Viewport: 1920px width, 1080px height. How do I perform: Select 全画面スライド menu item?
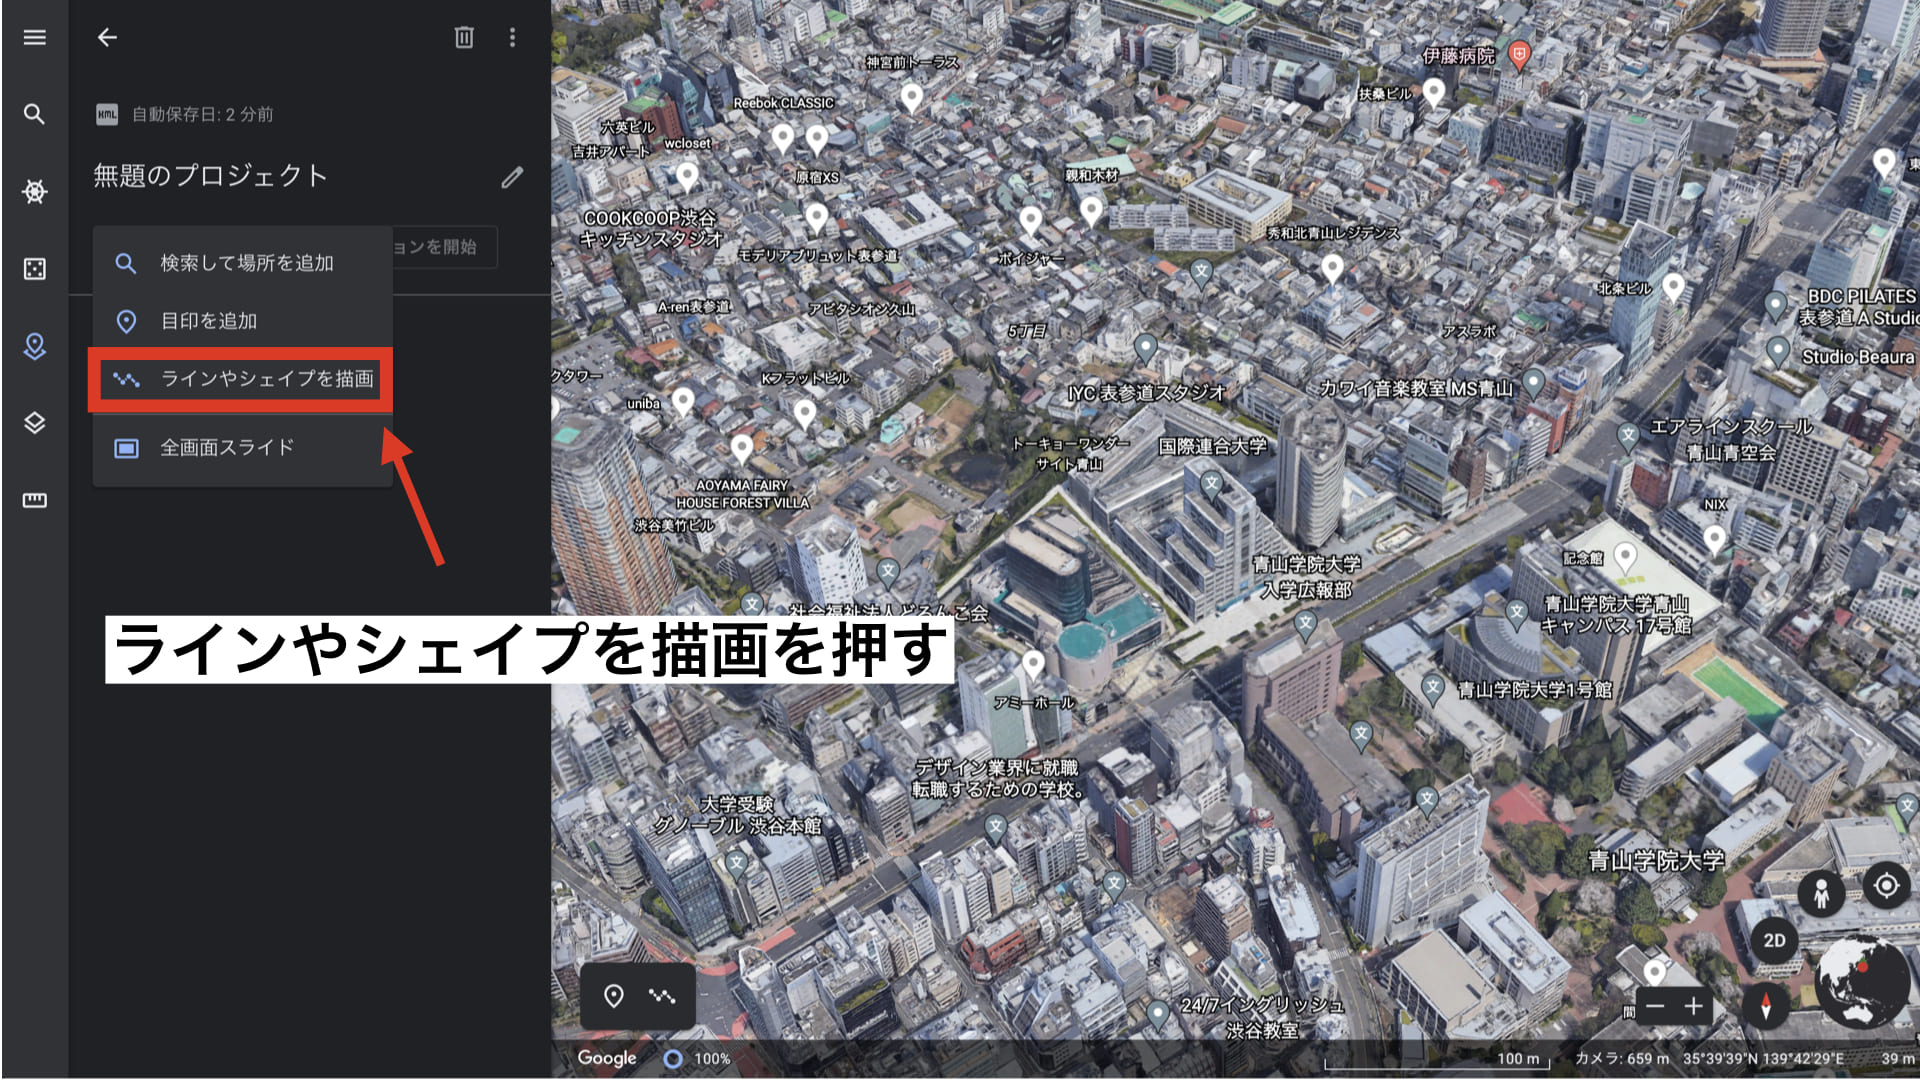pyautogui.click(x=242, y=448)
